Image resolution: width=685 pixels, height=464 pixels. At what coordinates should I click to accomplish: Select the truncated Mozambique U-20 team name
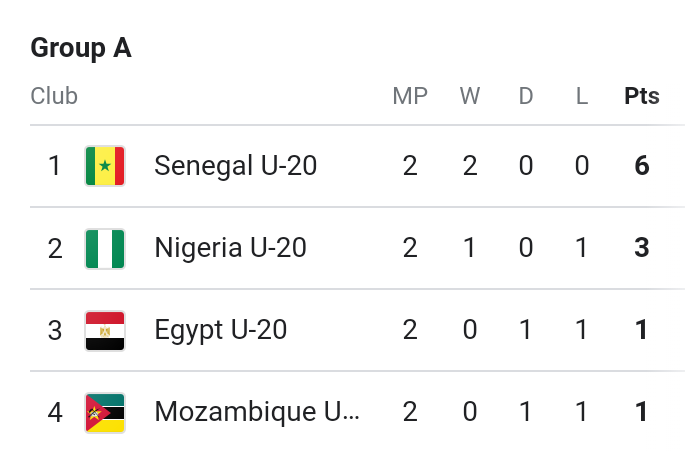coord(256,412)
